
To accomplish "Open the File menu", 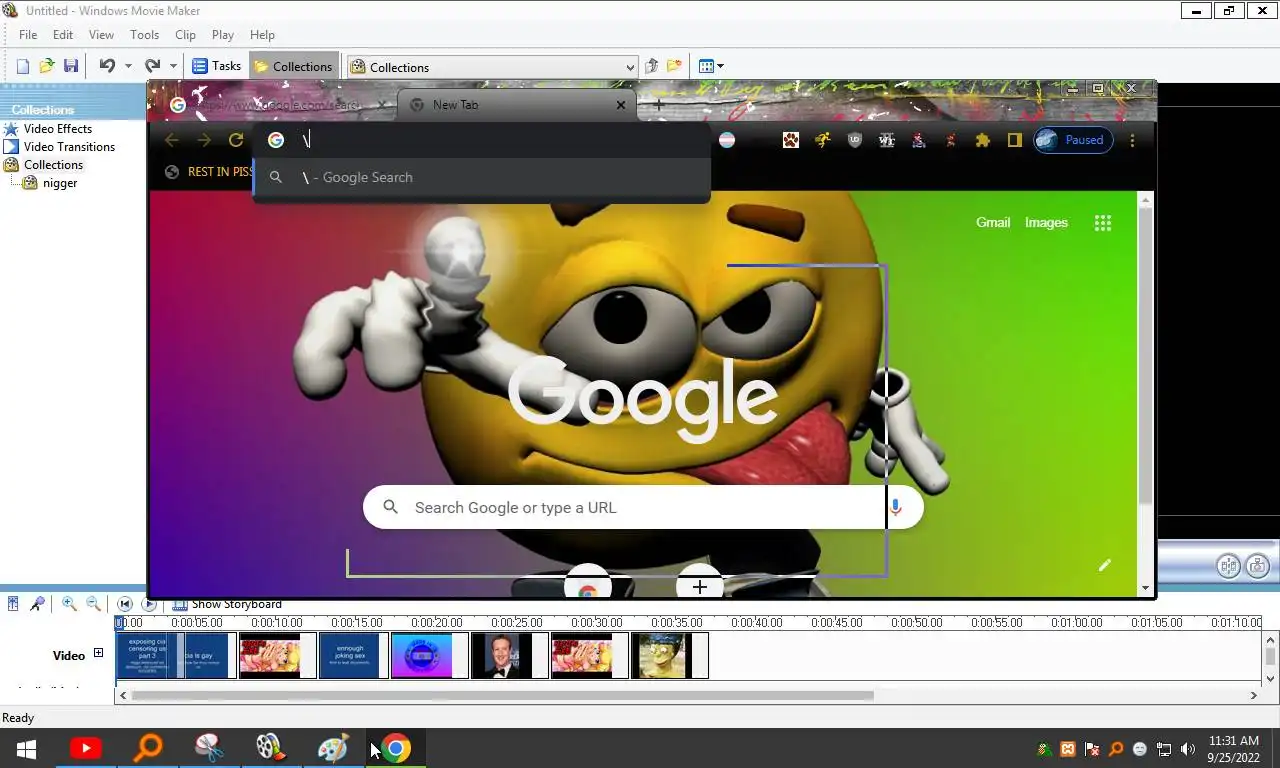I will pos(28,34).
